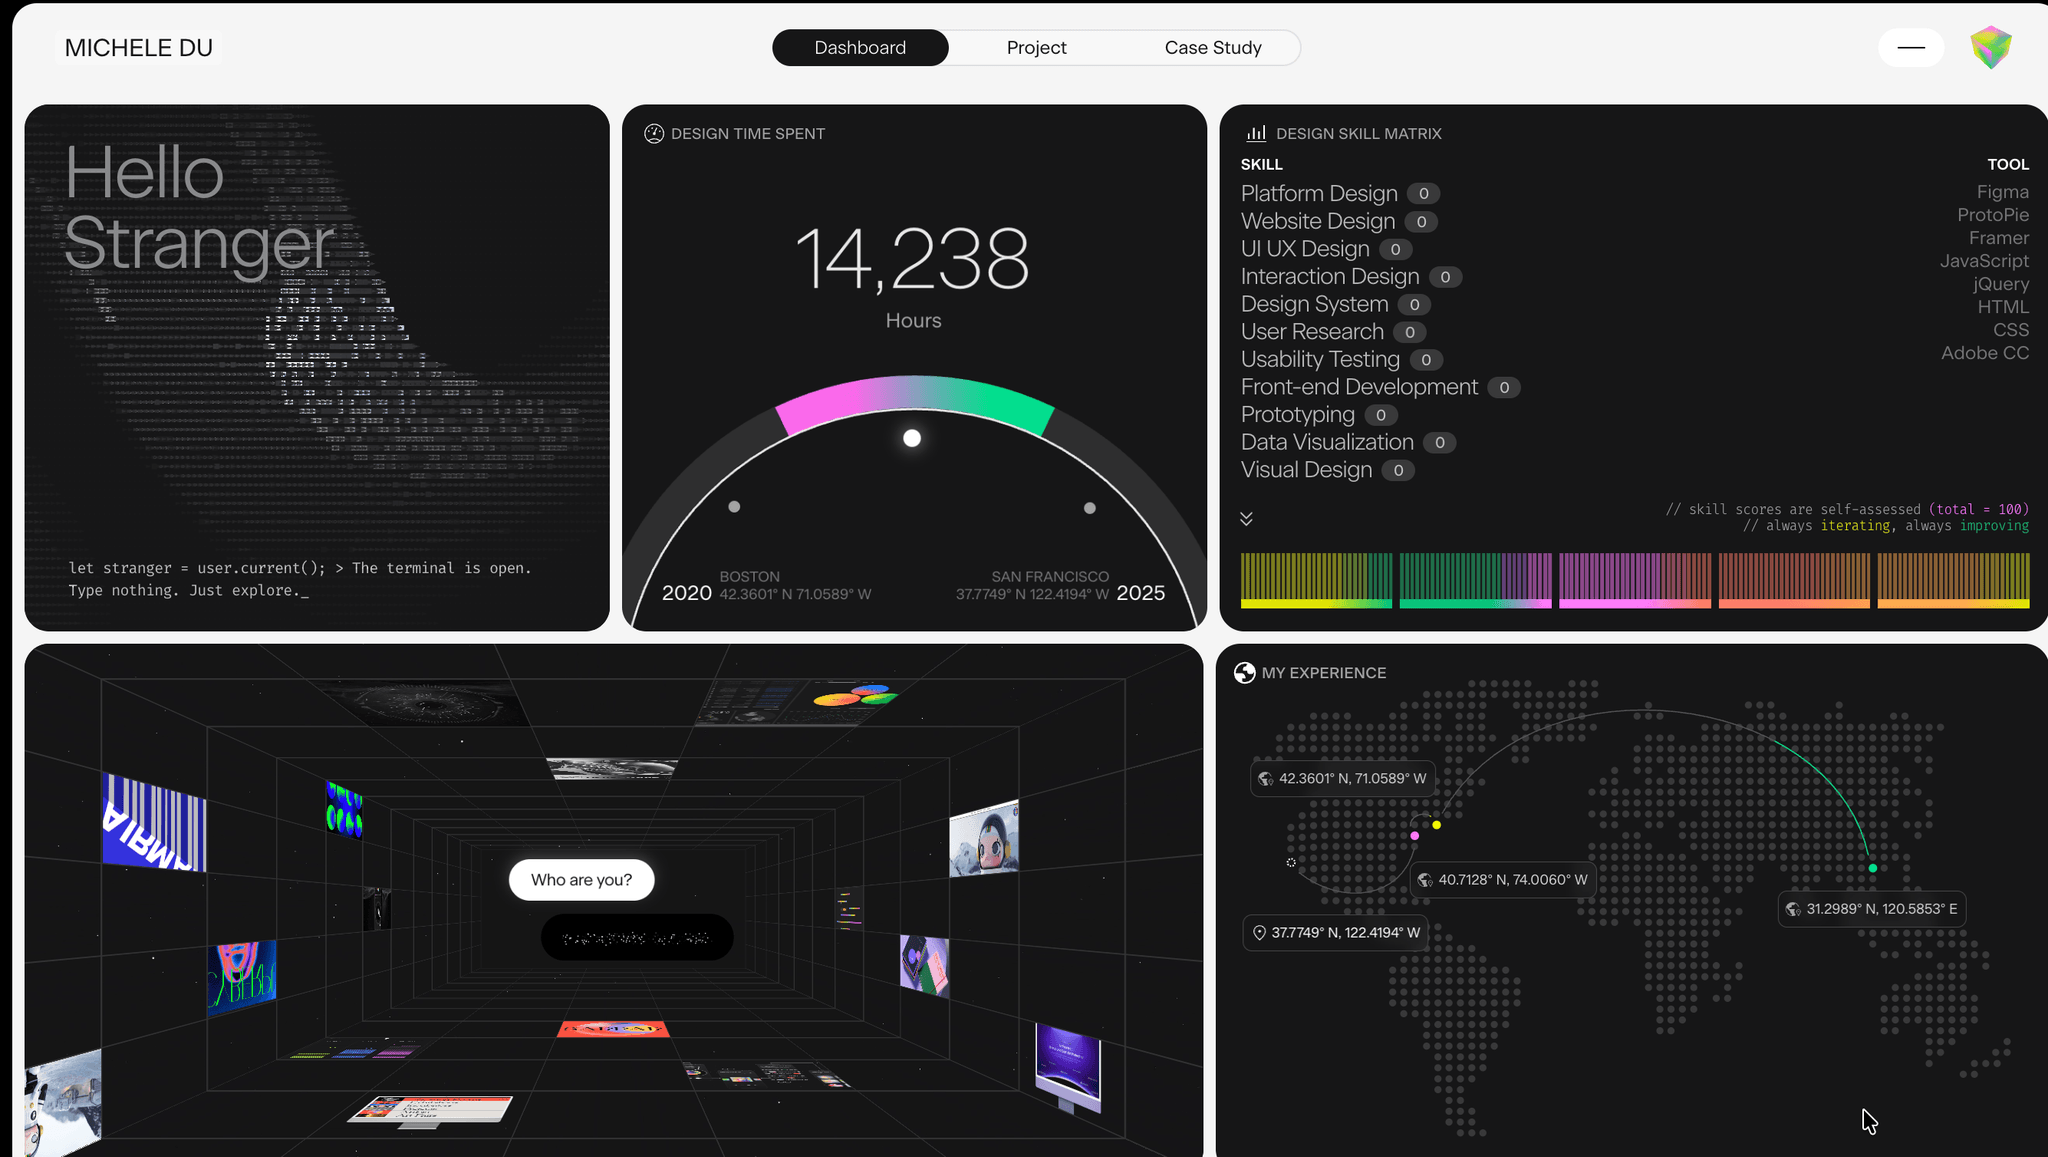Click the Boston gray dot on the gauge
Image resolution: width=2048 pixels, height=1157 pixels.
click(734, 507)
